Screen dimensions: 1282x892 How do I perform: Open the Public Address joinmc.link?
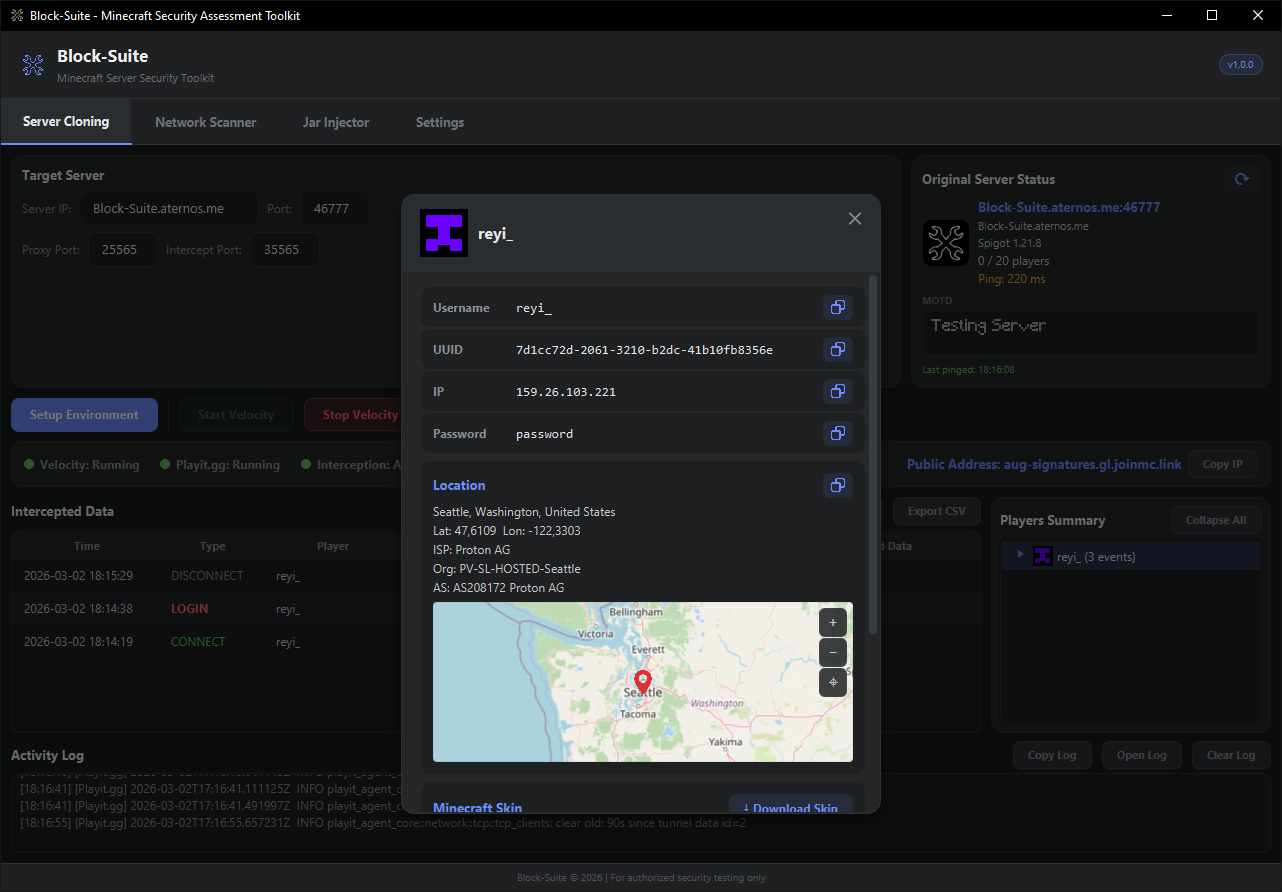(1044, 464)
